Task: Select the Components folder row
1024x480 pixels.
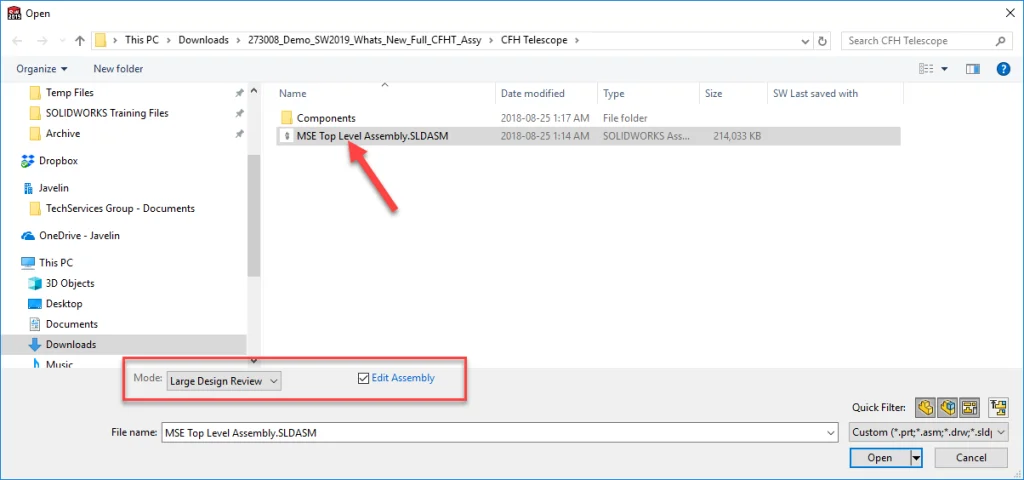Action: point(588,118)
